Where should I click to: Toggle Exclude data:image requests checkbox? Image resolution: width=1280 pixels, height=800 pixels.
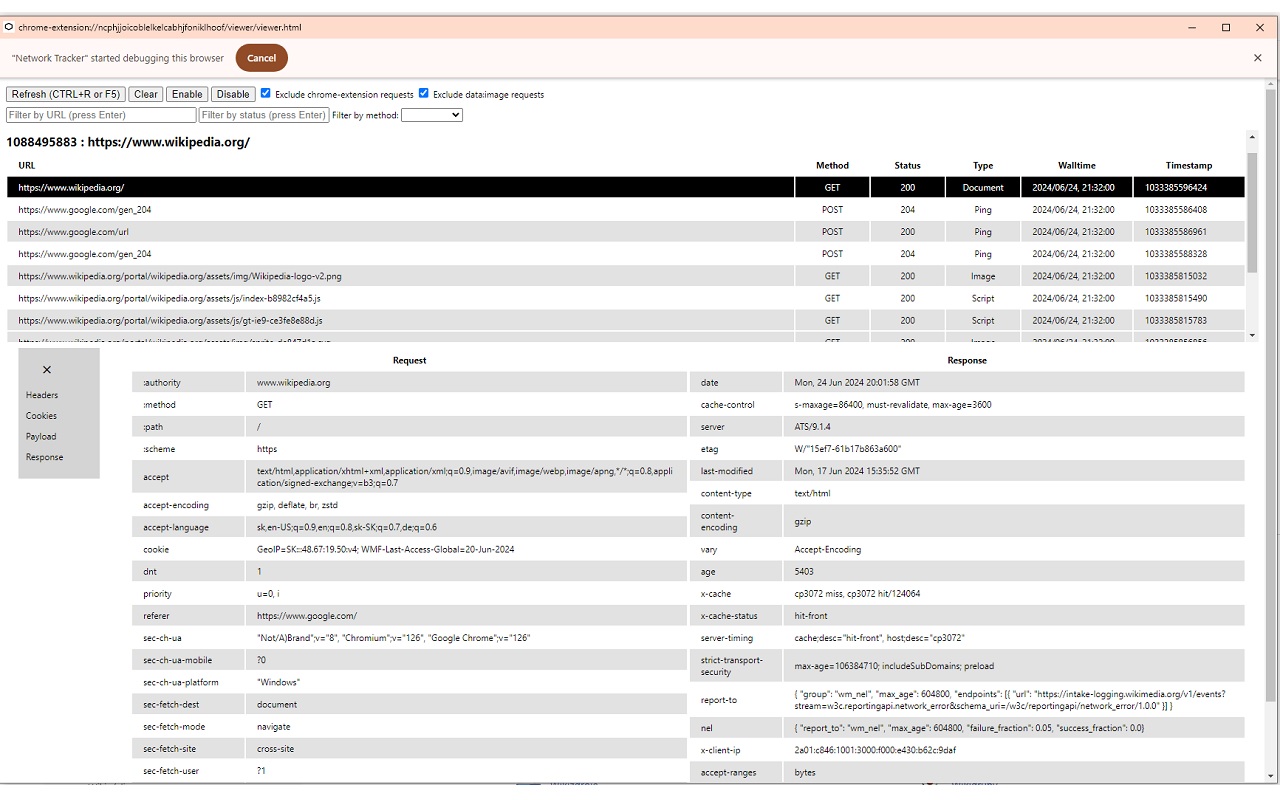click(x=424, y=93)
